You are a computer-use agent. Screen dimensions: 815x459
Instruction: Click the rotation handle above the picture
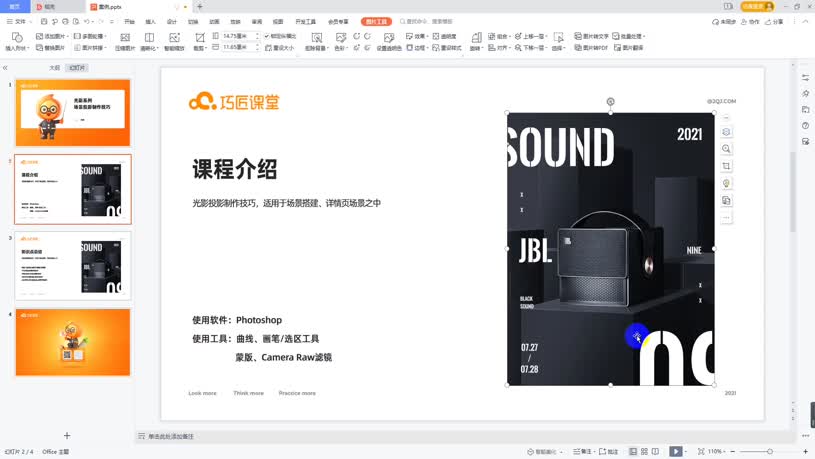(610, 101)
